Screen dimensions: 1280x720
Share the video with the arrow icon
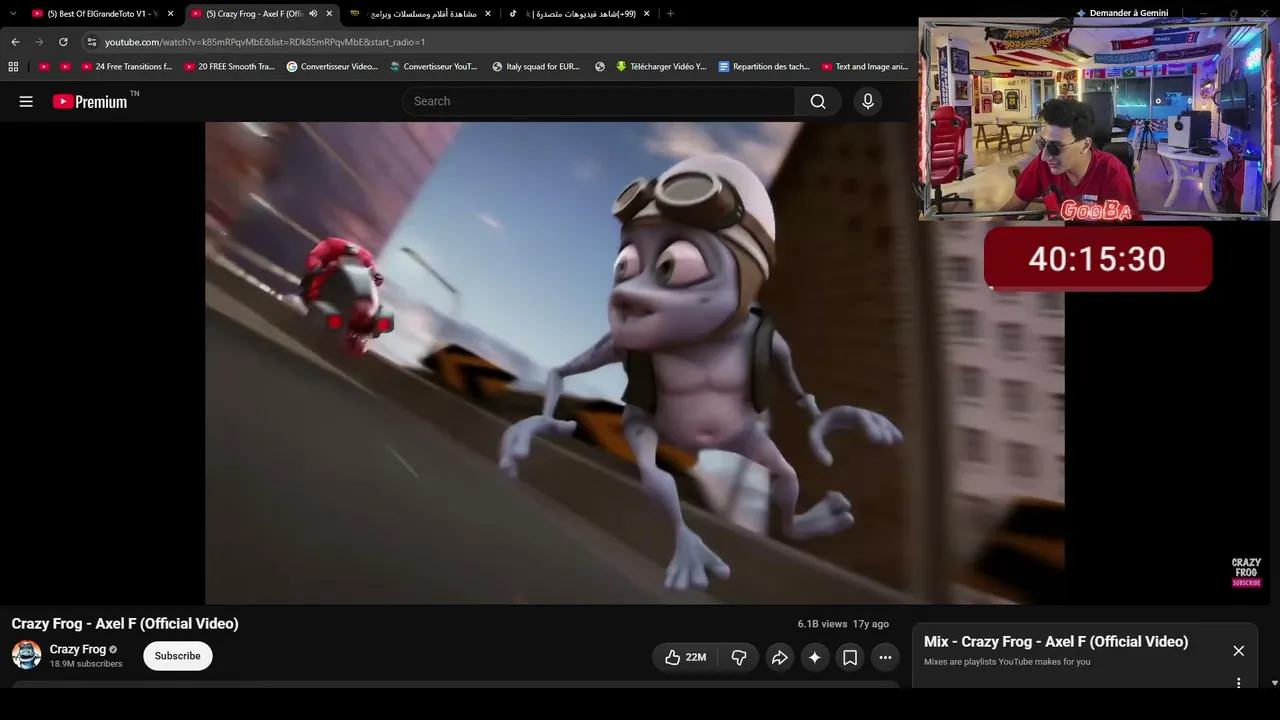point(779,657)
